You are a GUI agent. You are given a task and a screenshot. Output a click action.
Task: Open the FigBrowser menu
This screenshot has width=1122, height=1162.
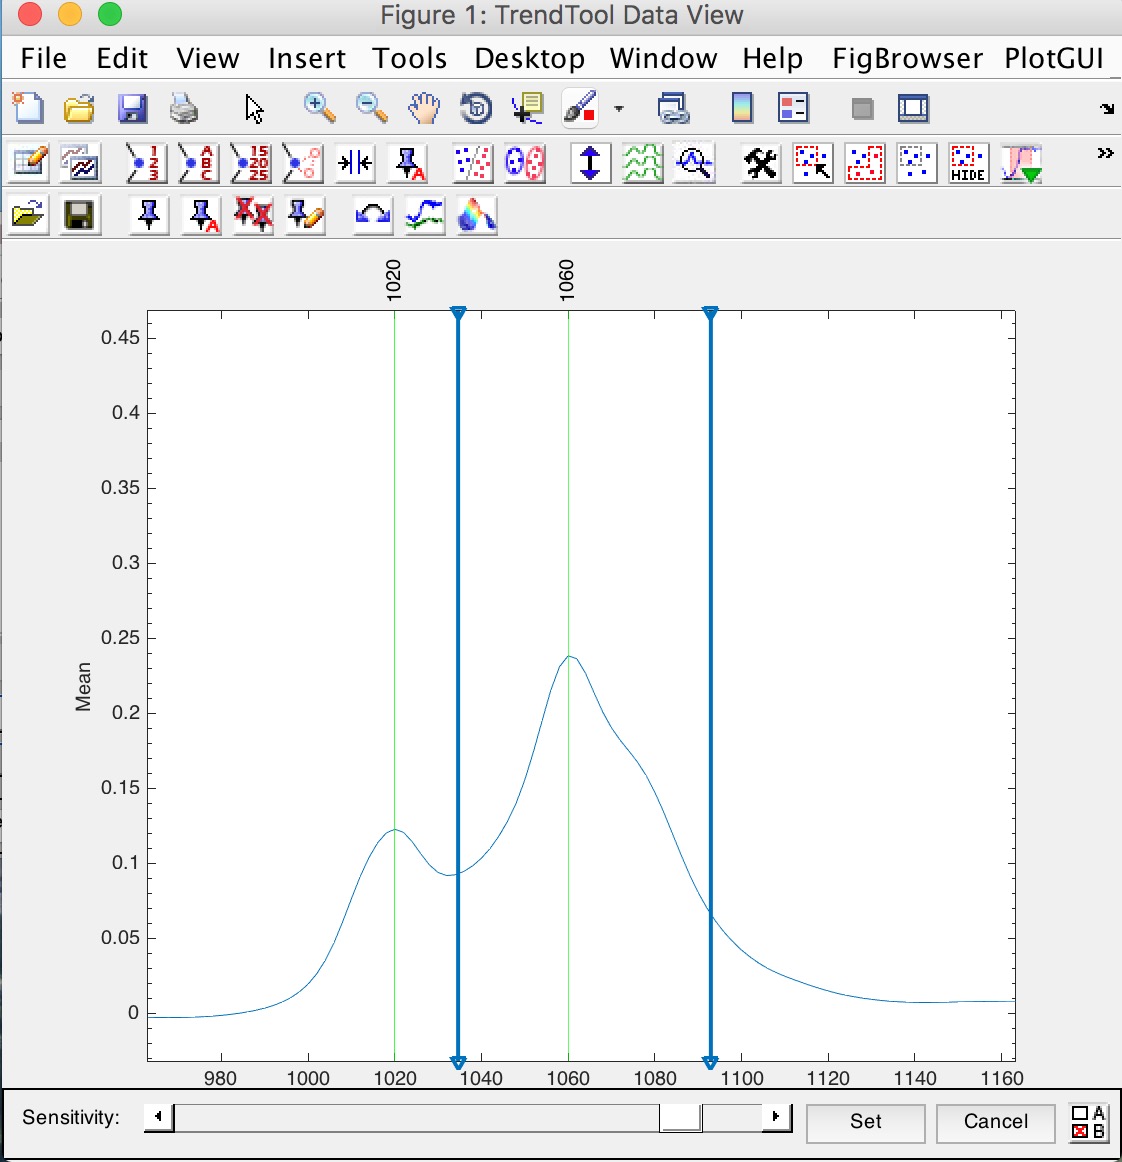pos(907,58)
